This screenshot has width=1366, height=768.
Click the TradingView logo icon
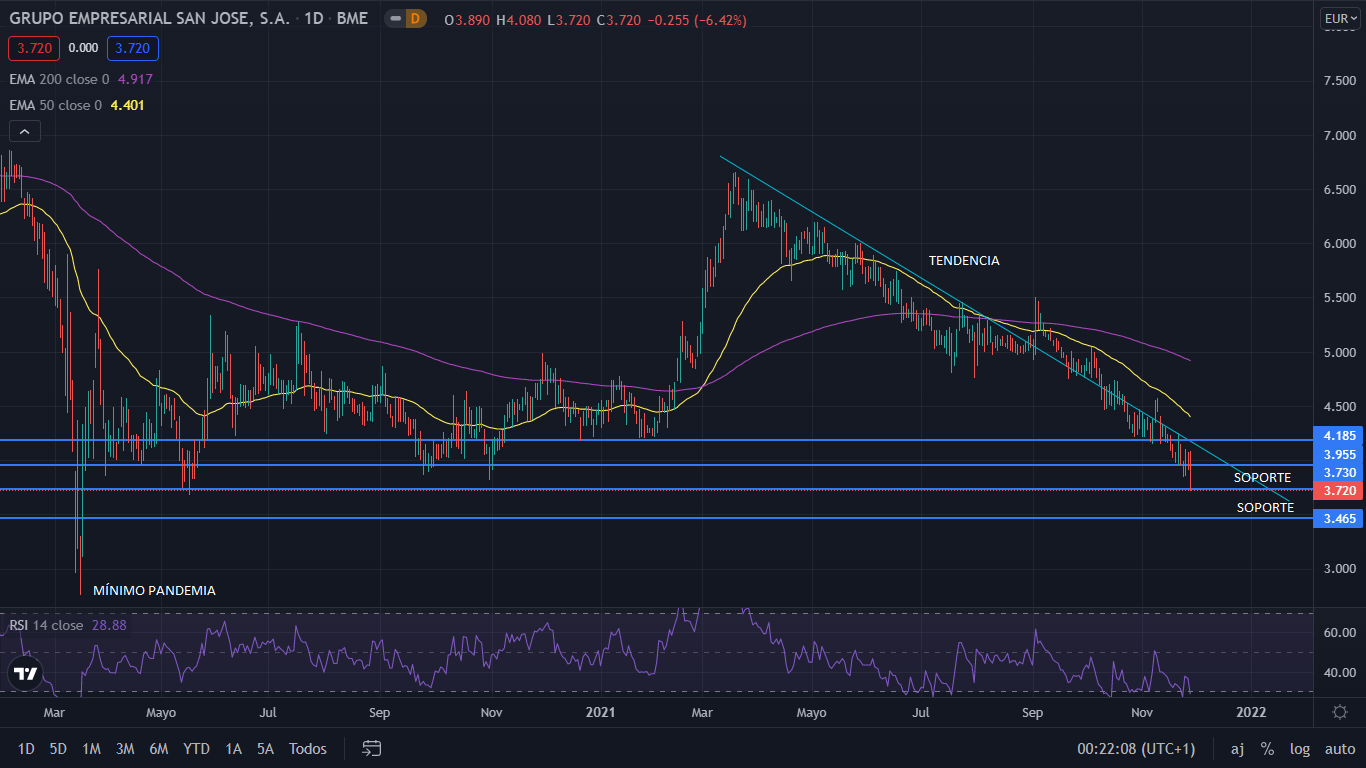tap(26, 673)
